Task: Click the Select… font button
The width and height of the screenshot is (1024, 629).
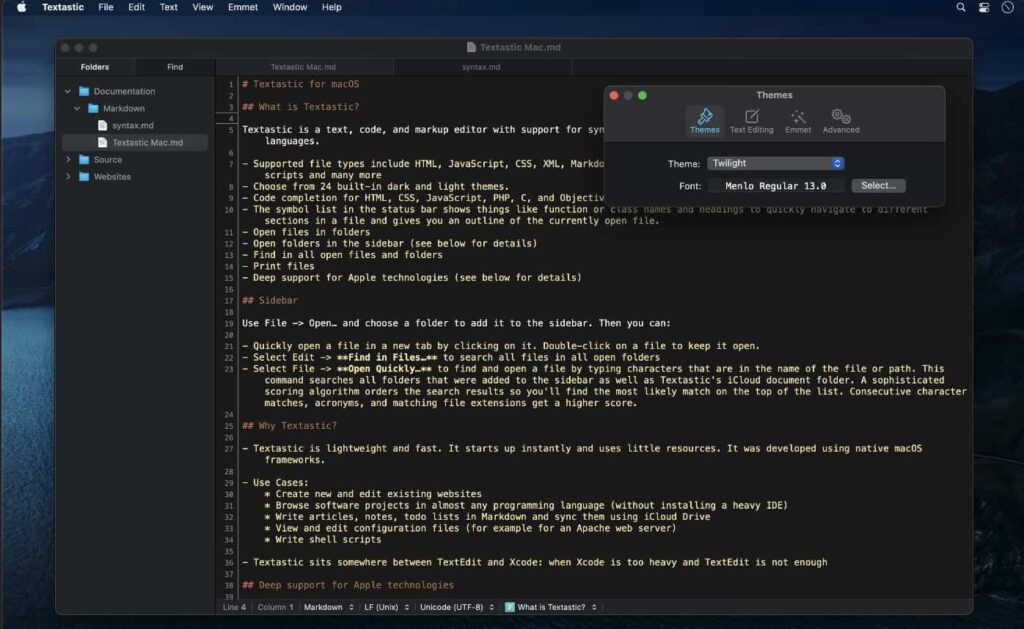Action: (878, 185)
